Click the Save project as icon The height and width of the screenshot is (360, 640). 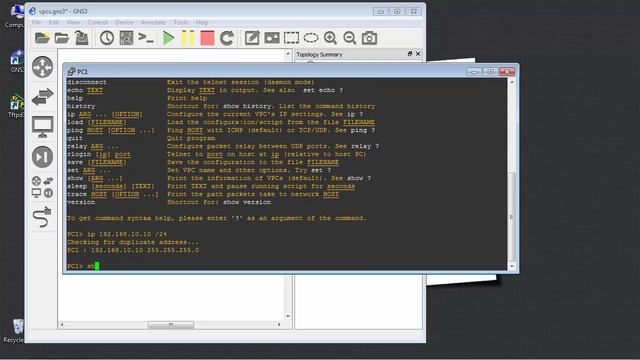(x=82, y=38)
